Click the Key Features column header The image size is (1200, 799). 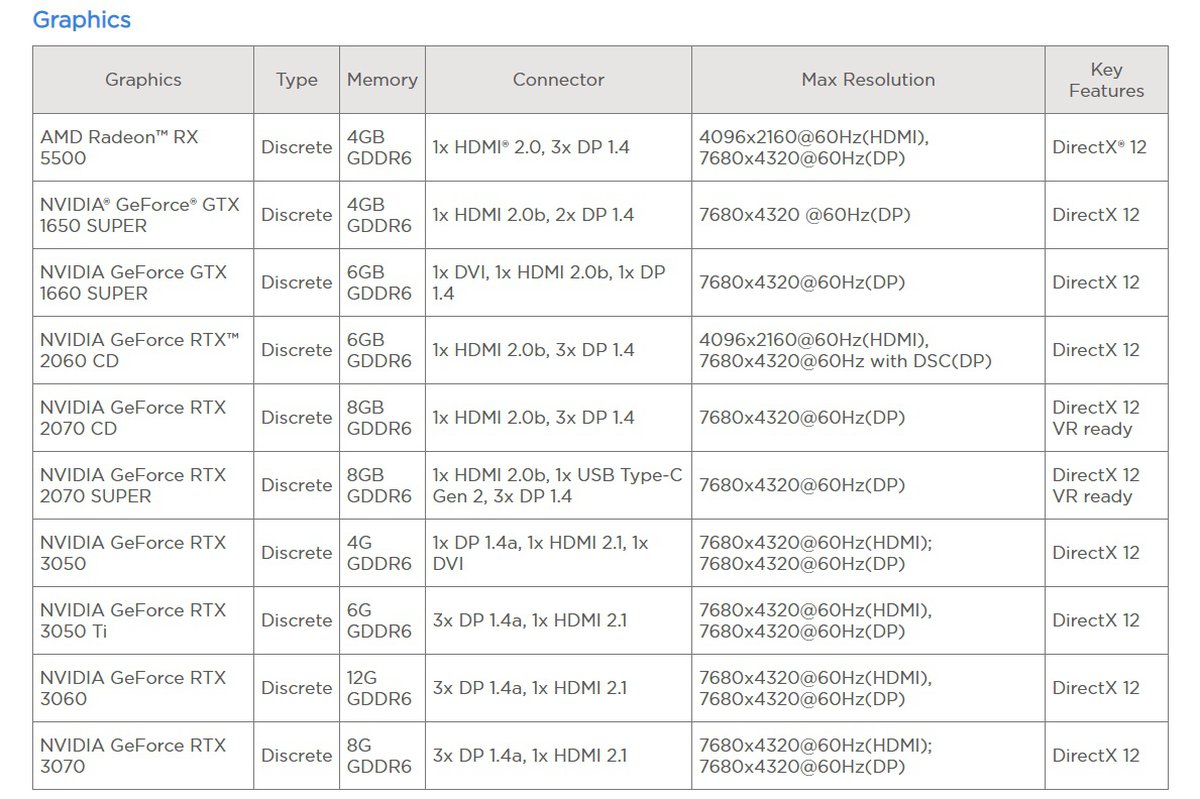(1106, 80)
